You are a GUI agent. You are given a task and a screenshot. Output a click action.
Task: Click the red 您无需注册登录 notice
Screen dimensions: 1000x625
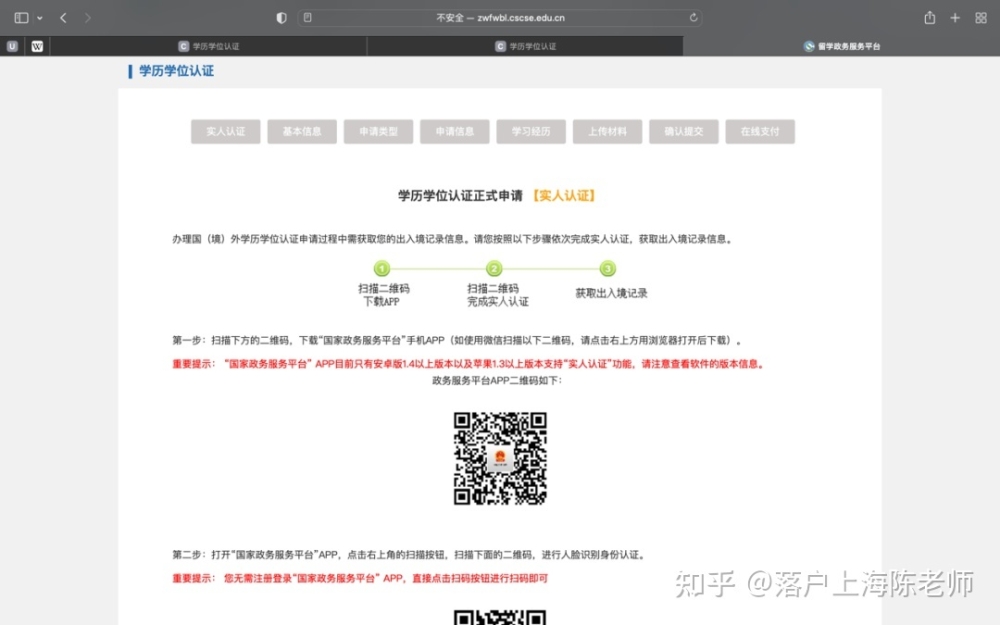(360, 578)
